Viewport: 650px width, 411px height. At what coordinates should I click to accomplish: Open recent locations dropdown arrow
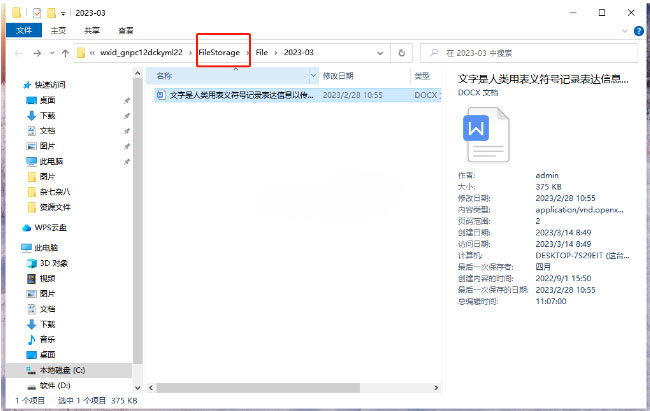click(x=52, y=53)
